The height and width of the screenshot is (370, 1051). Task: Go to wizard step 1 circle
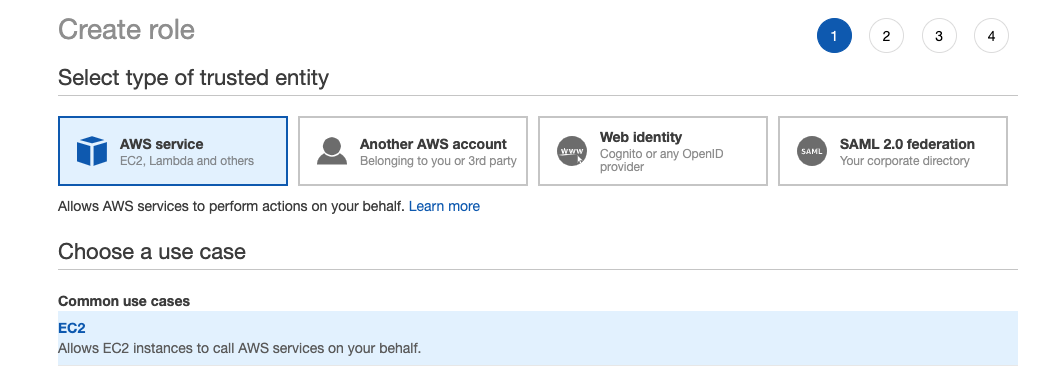(x=834, y=36)
